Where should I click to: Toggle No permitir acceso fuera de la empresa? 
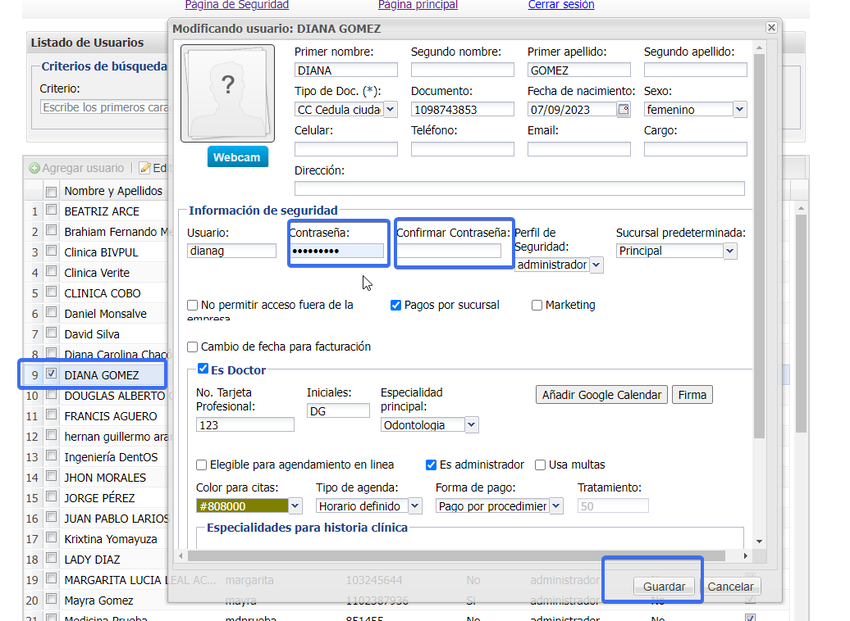tap(192, 305)
